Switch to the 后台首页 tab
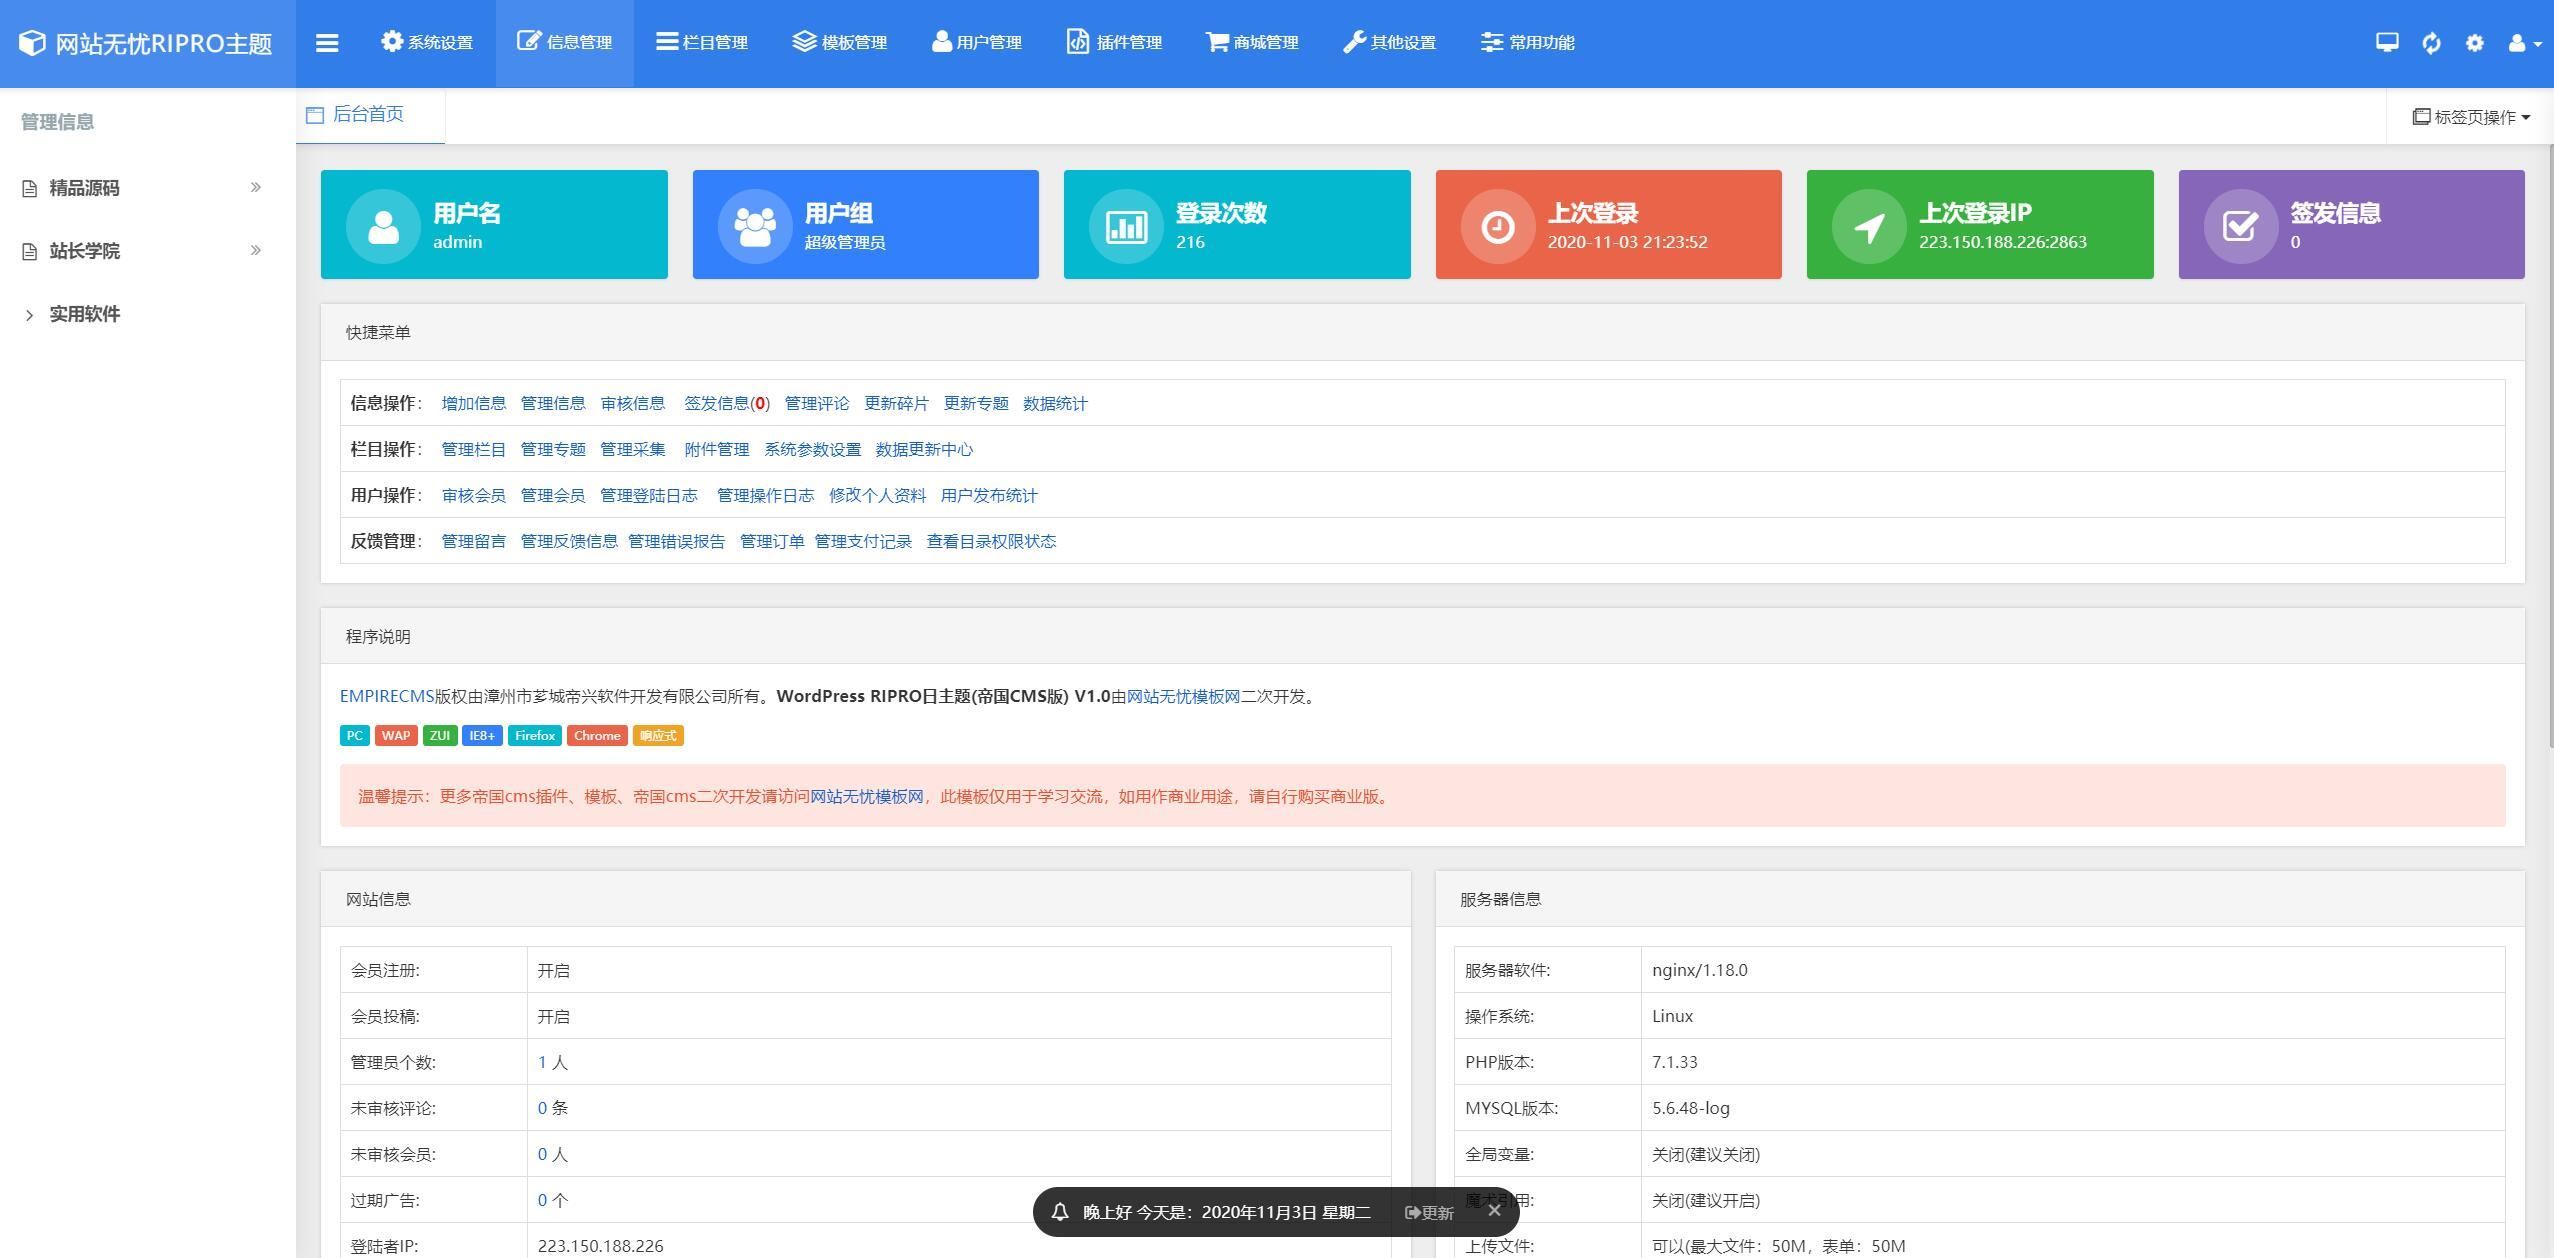The width and height of the screenshot is (2554, 1258). tap(369, 115)
